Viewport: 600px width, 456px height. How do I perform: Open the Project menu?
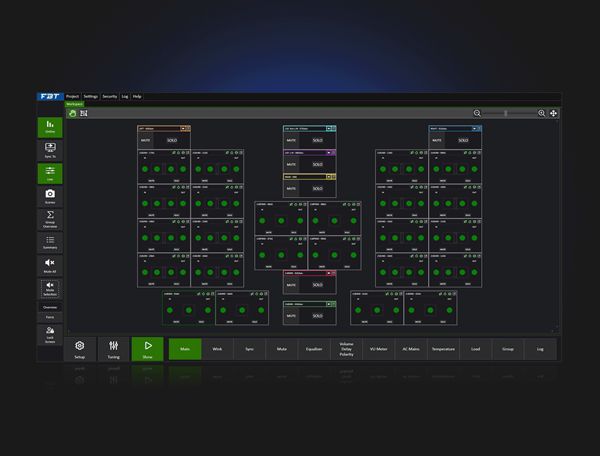pos(72,96)
